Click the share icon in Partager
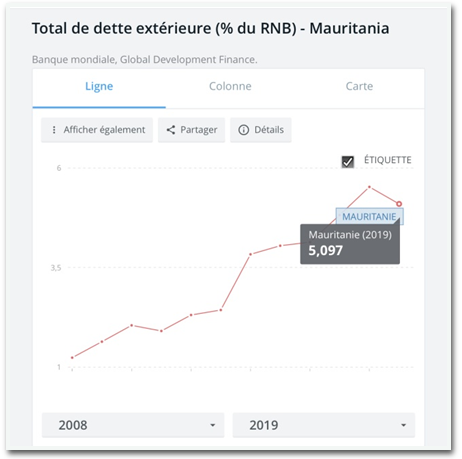 [171, 130]
